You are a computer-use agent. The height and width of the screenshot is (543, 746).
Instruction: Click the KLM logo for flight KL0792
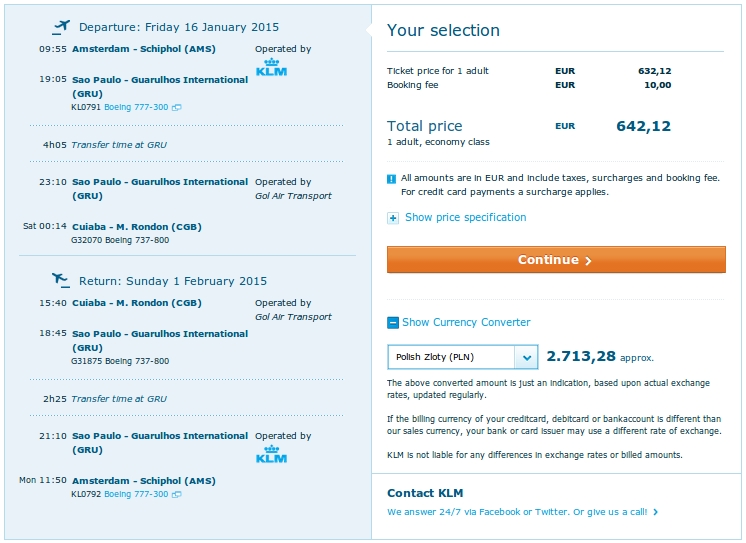[x=271, y=454]
